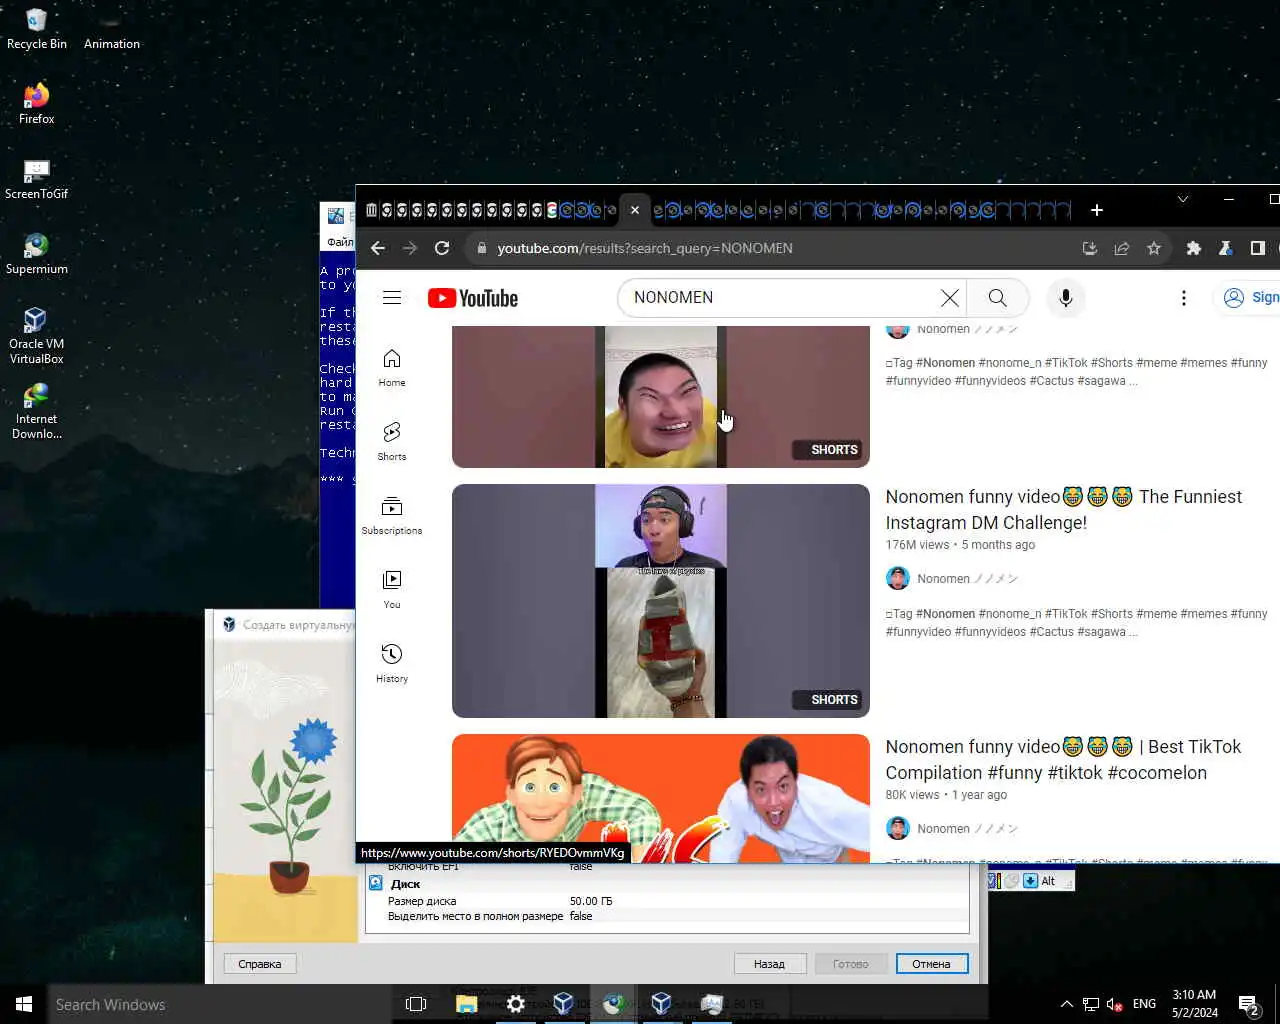Open the orange cartoon compilation thumbnail
Screen dimensions: 1280x1024
661,798
